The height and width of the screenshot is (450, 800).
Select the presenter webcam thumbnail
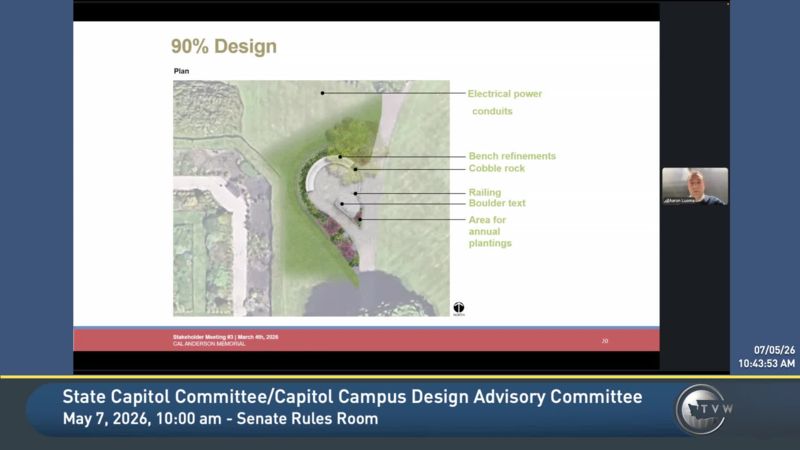695,186
